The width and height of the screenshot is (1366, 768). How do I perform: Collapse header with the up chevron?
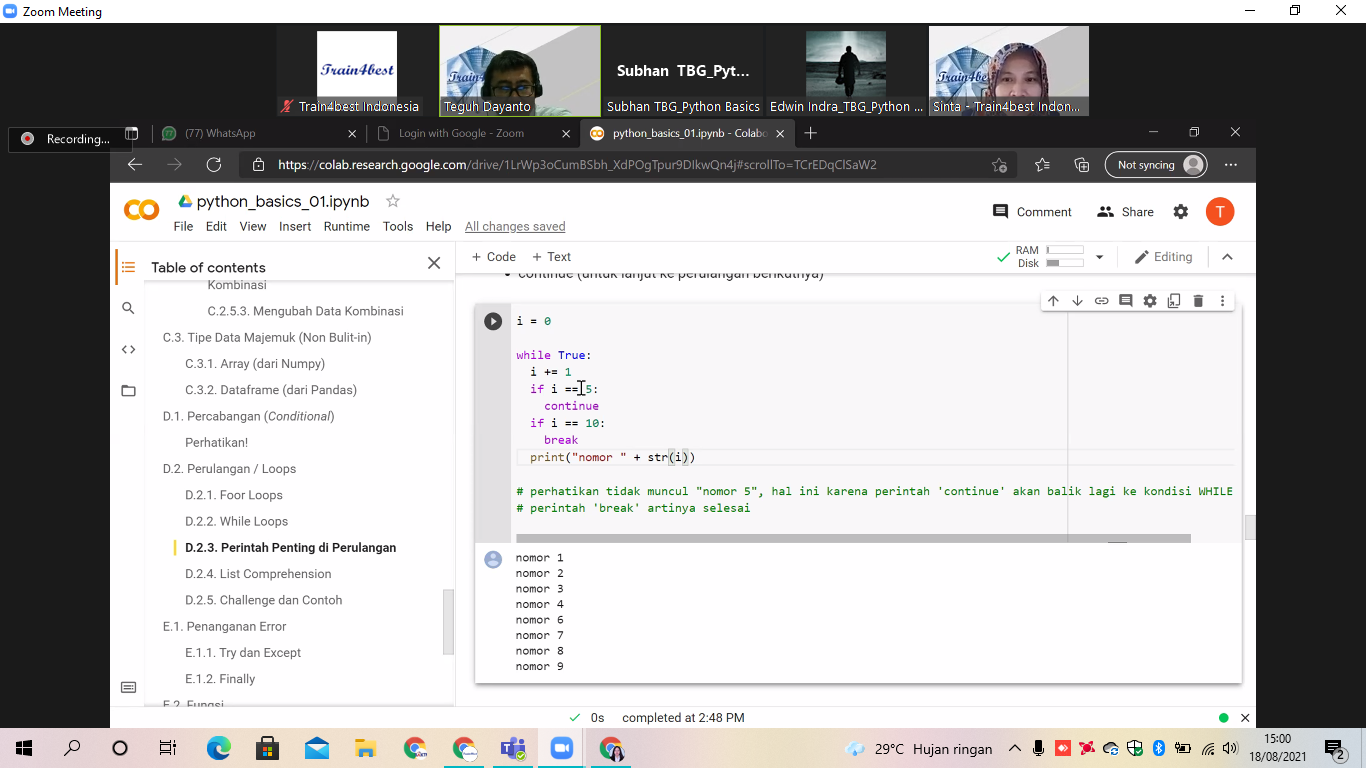point(1227,257)
